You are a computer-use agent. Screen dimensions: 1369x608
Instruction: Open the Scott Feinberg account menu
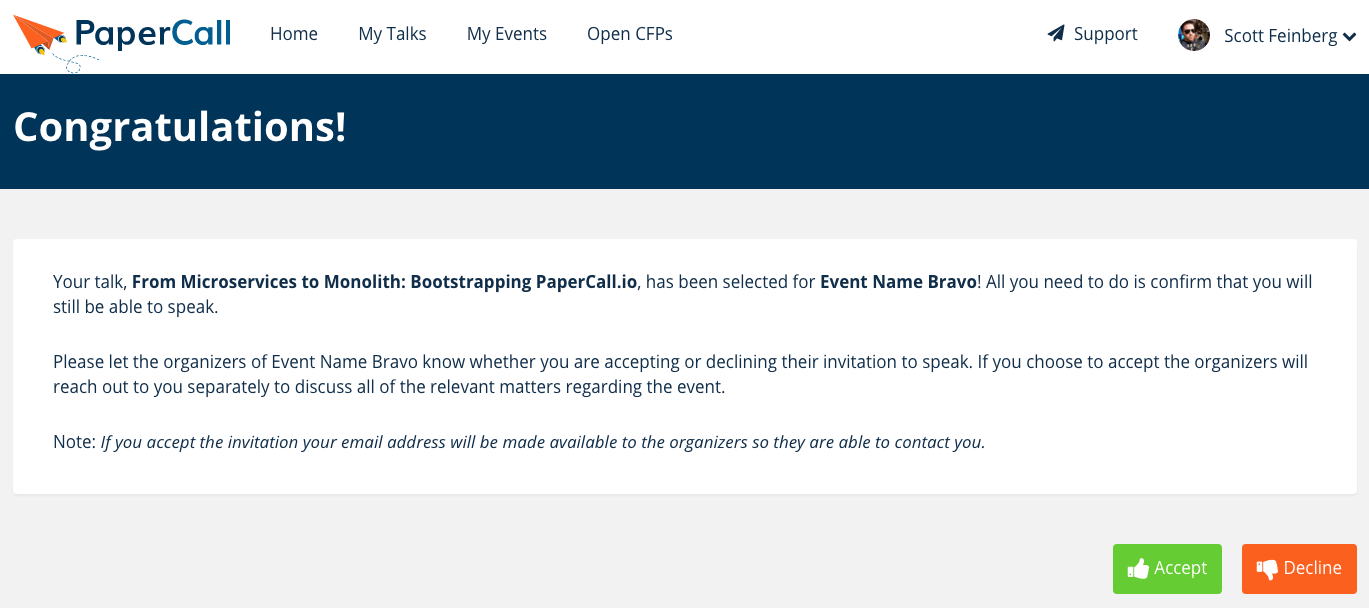(1280, 36)
